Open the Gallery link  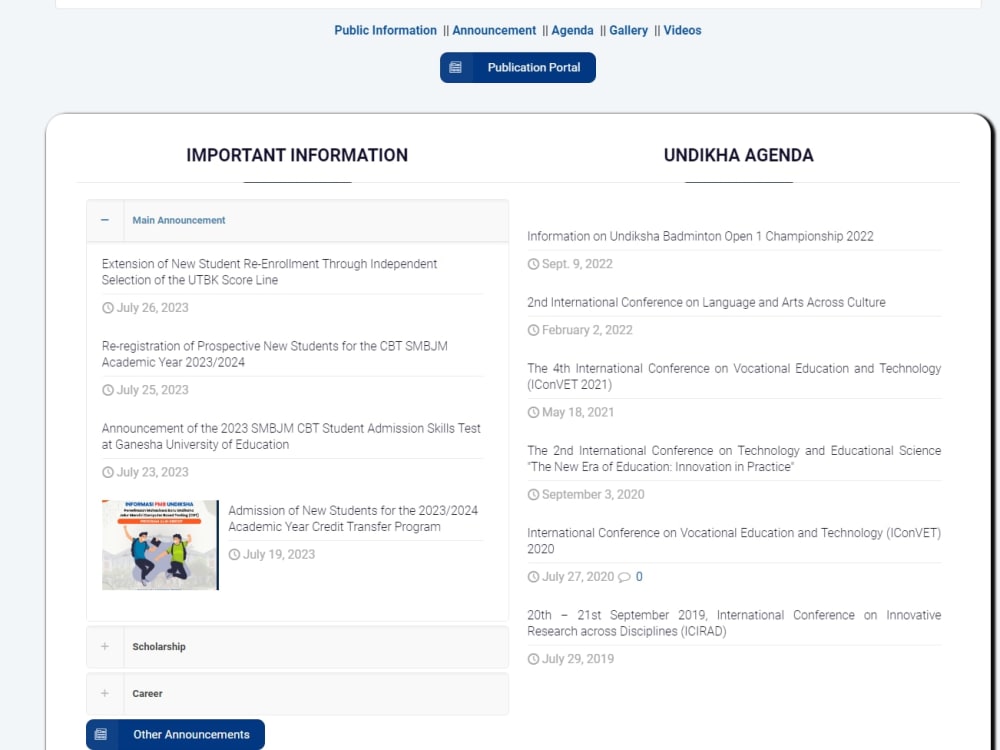tap(628, 30)
